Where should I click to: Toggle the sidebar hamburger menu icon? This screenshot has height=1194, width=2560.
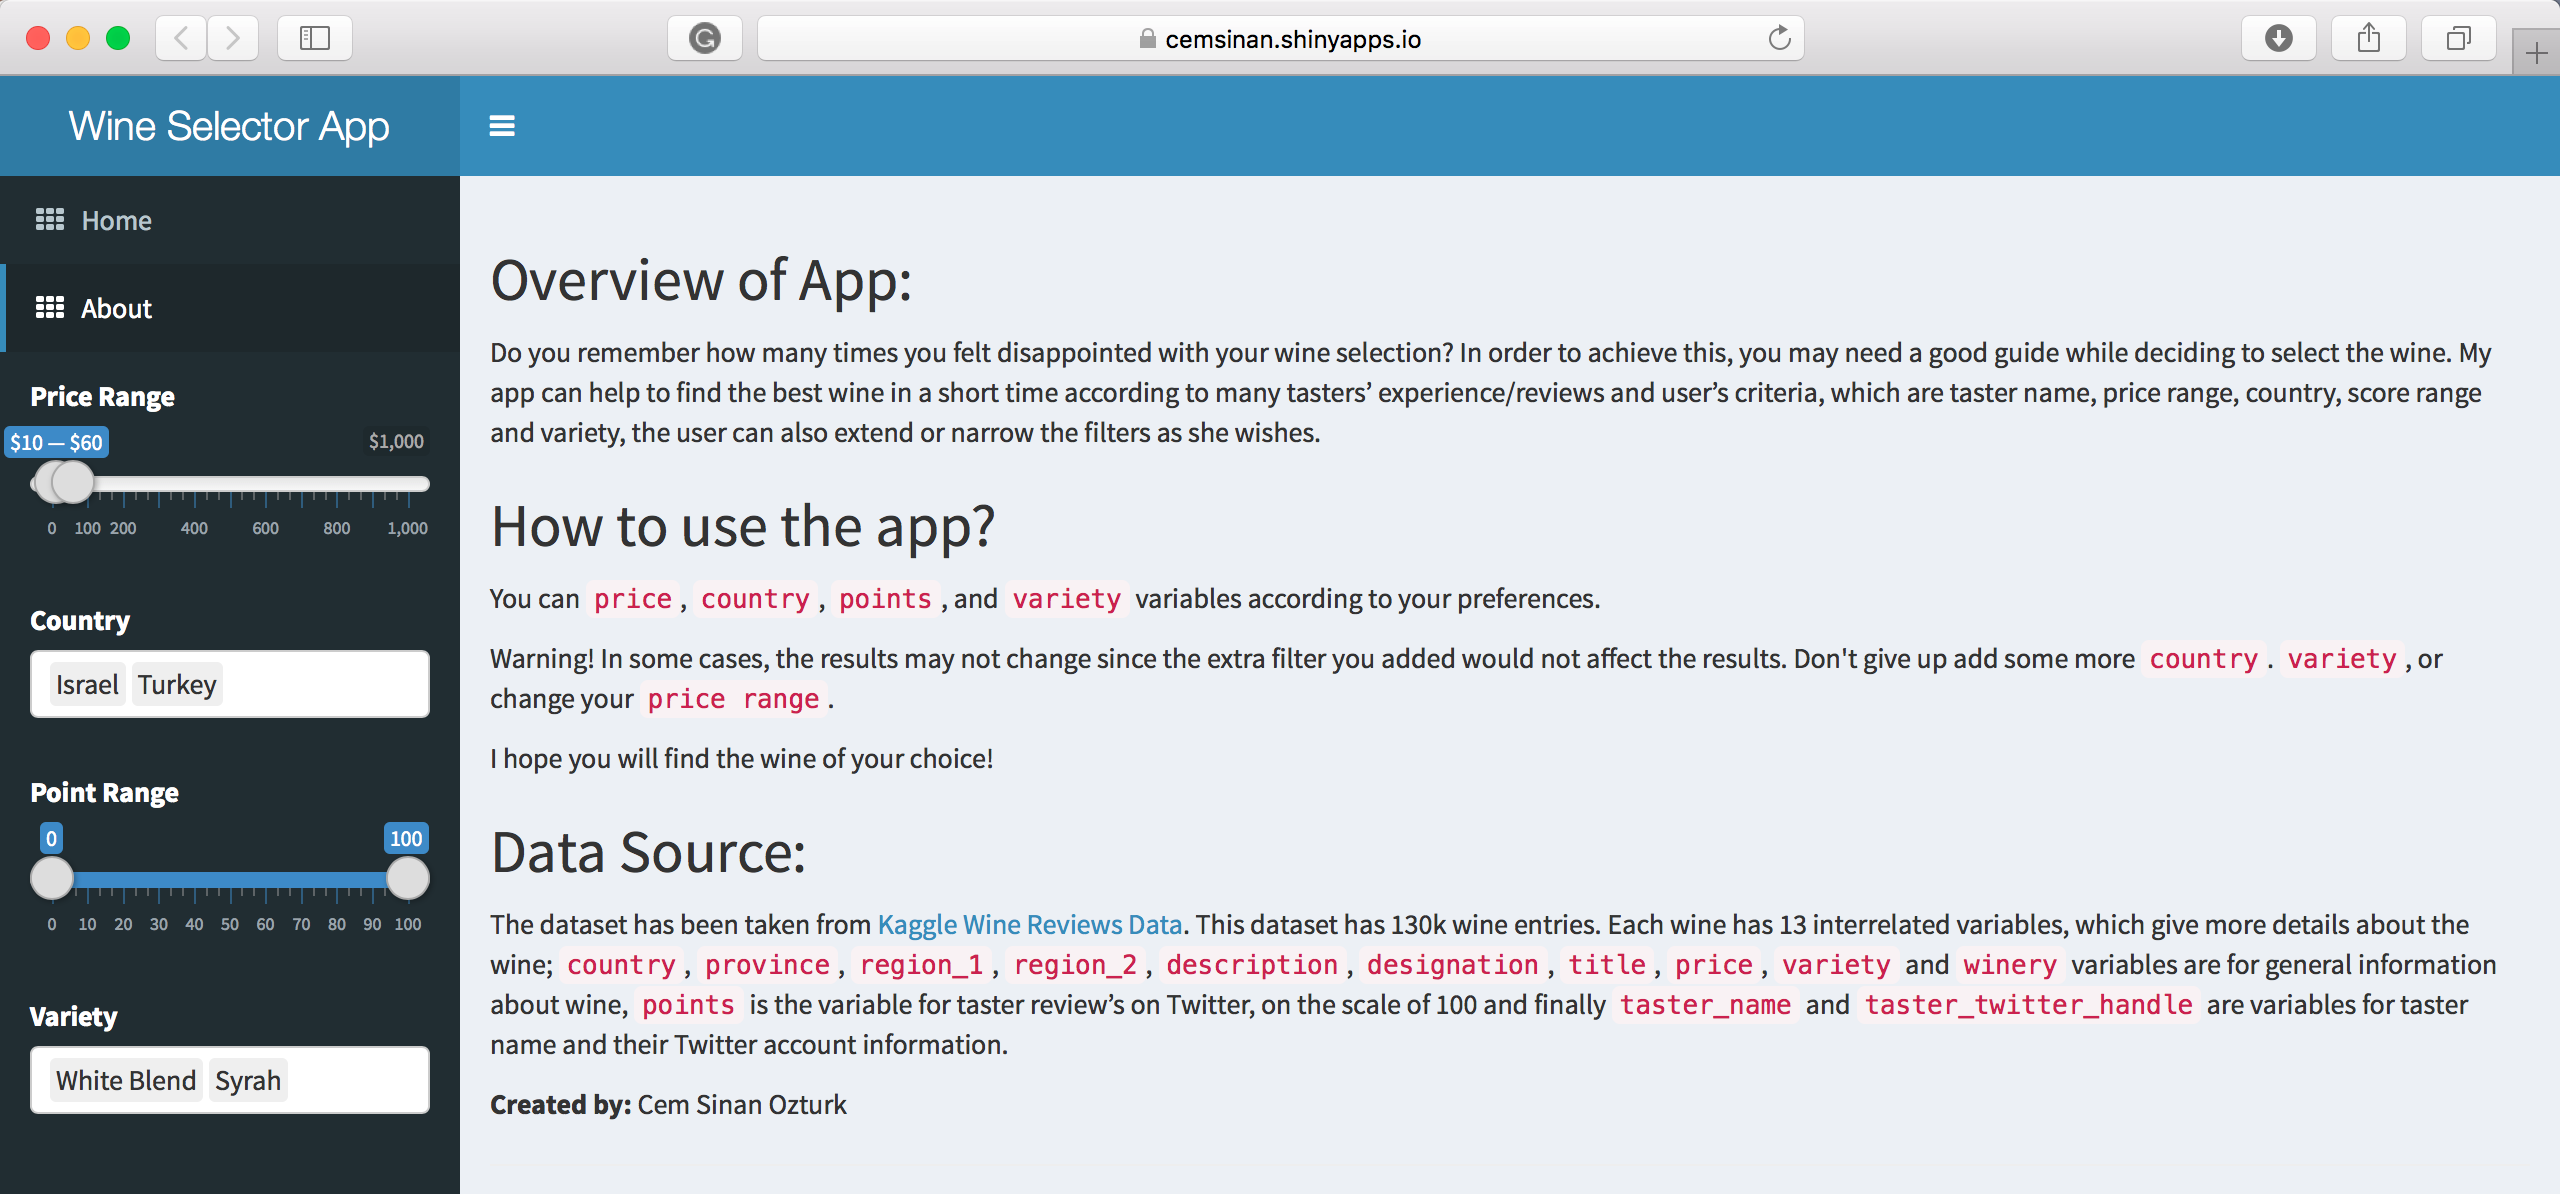pos(502,126)
